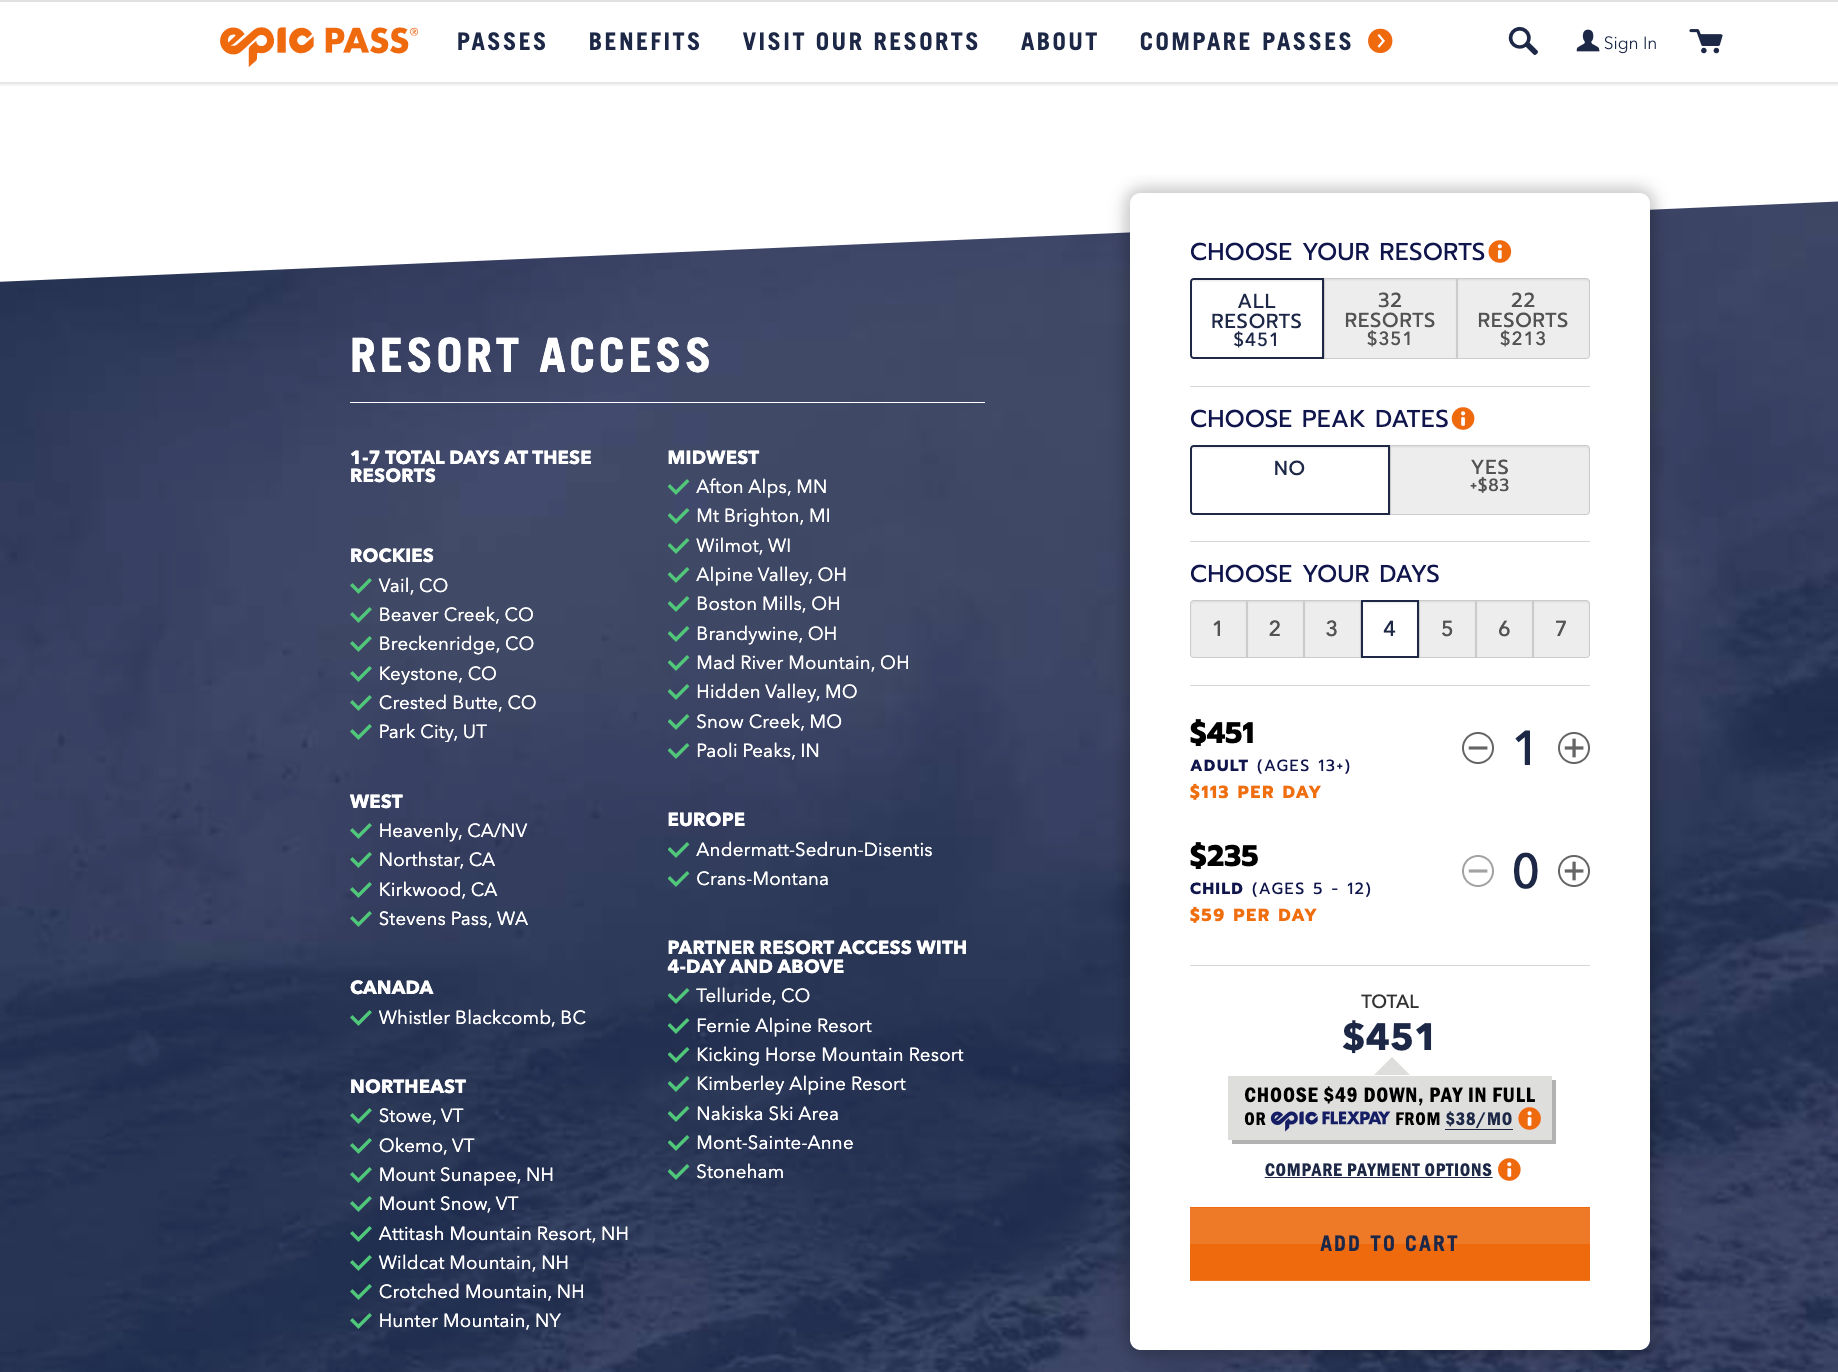Select 7 days in Choose Your Days

(x=1560, y=629)
